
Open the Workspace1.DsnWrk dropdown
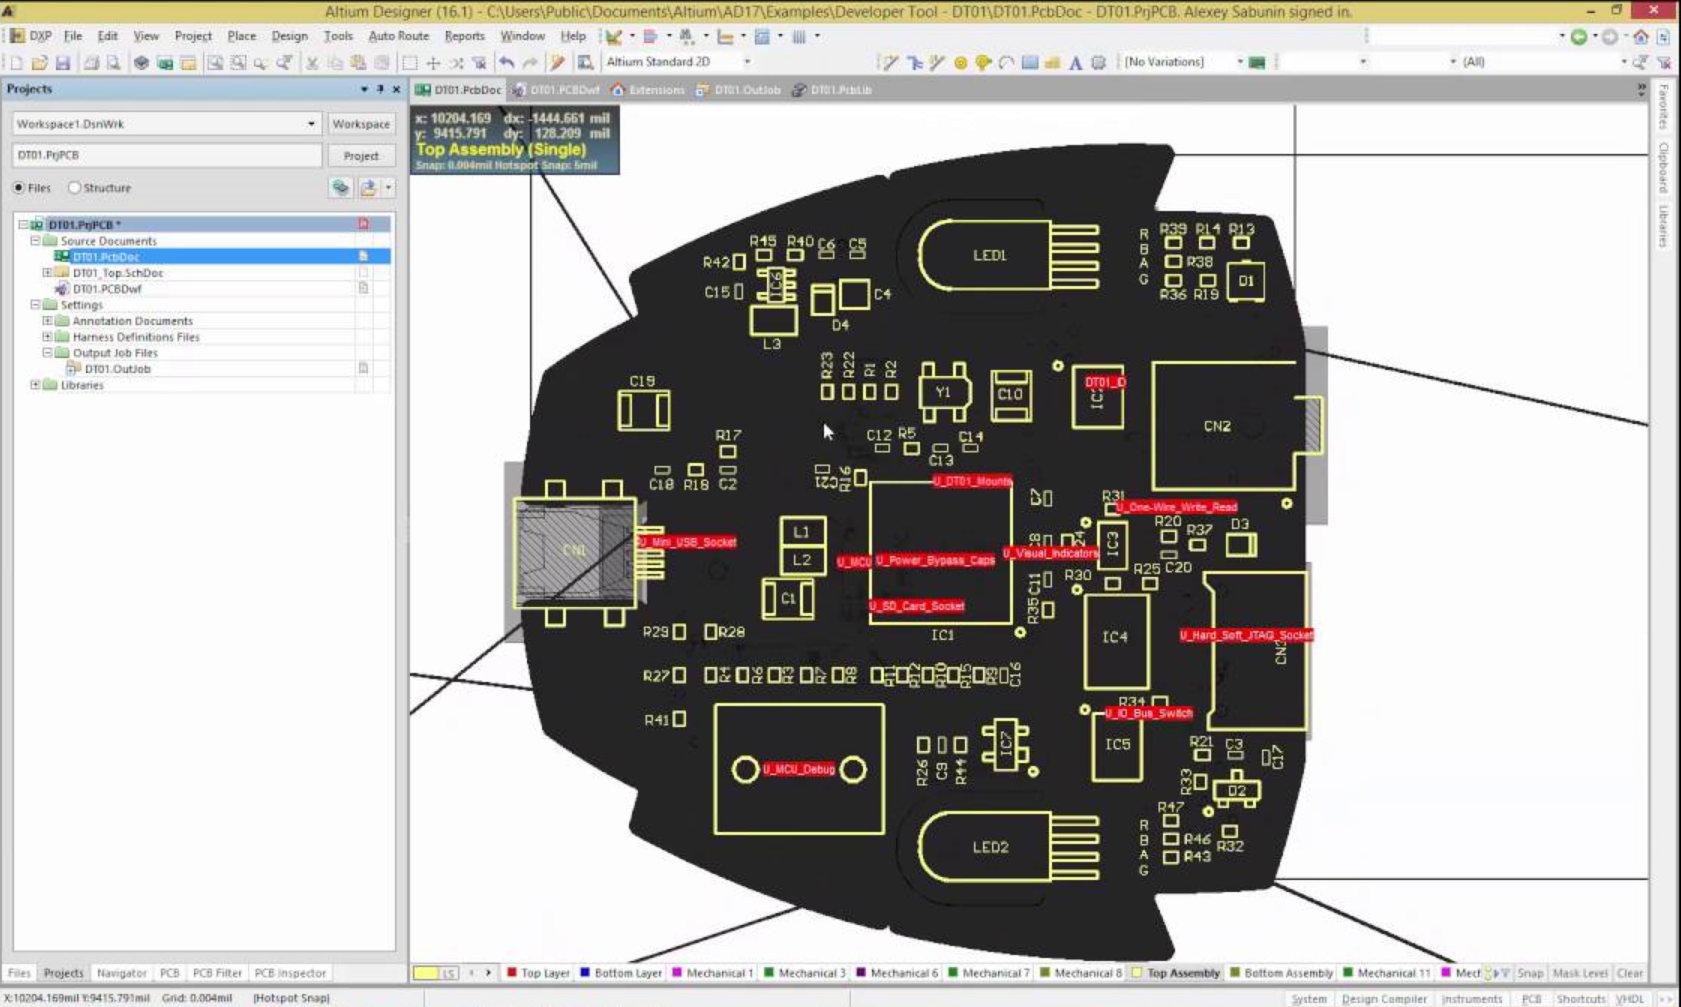311,124
